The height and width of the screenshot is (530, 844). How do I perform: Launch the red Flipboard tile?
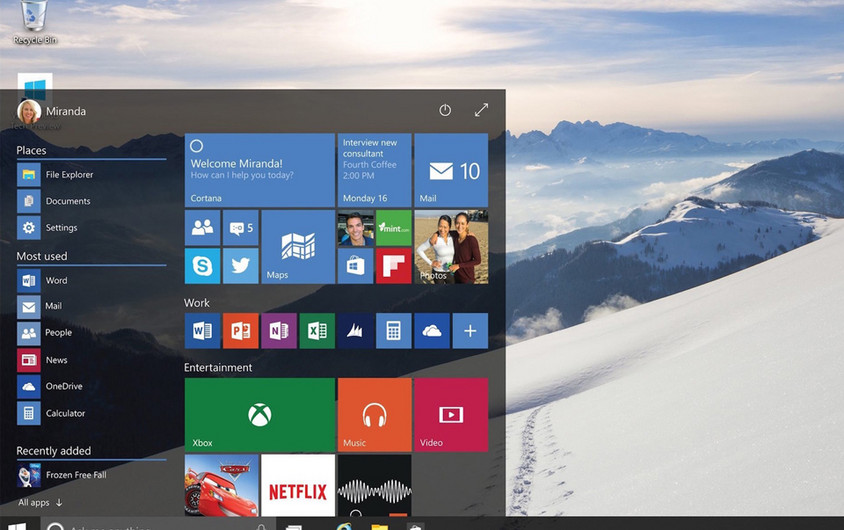[394, 266]
